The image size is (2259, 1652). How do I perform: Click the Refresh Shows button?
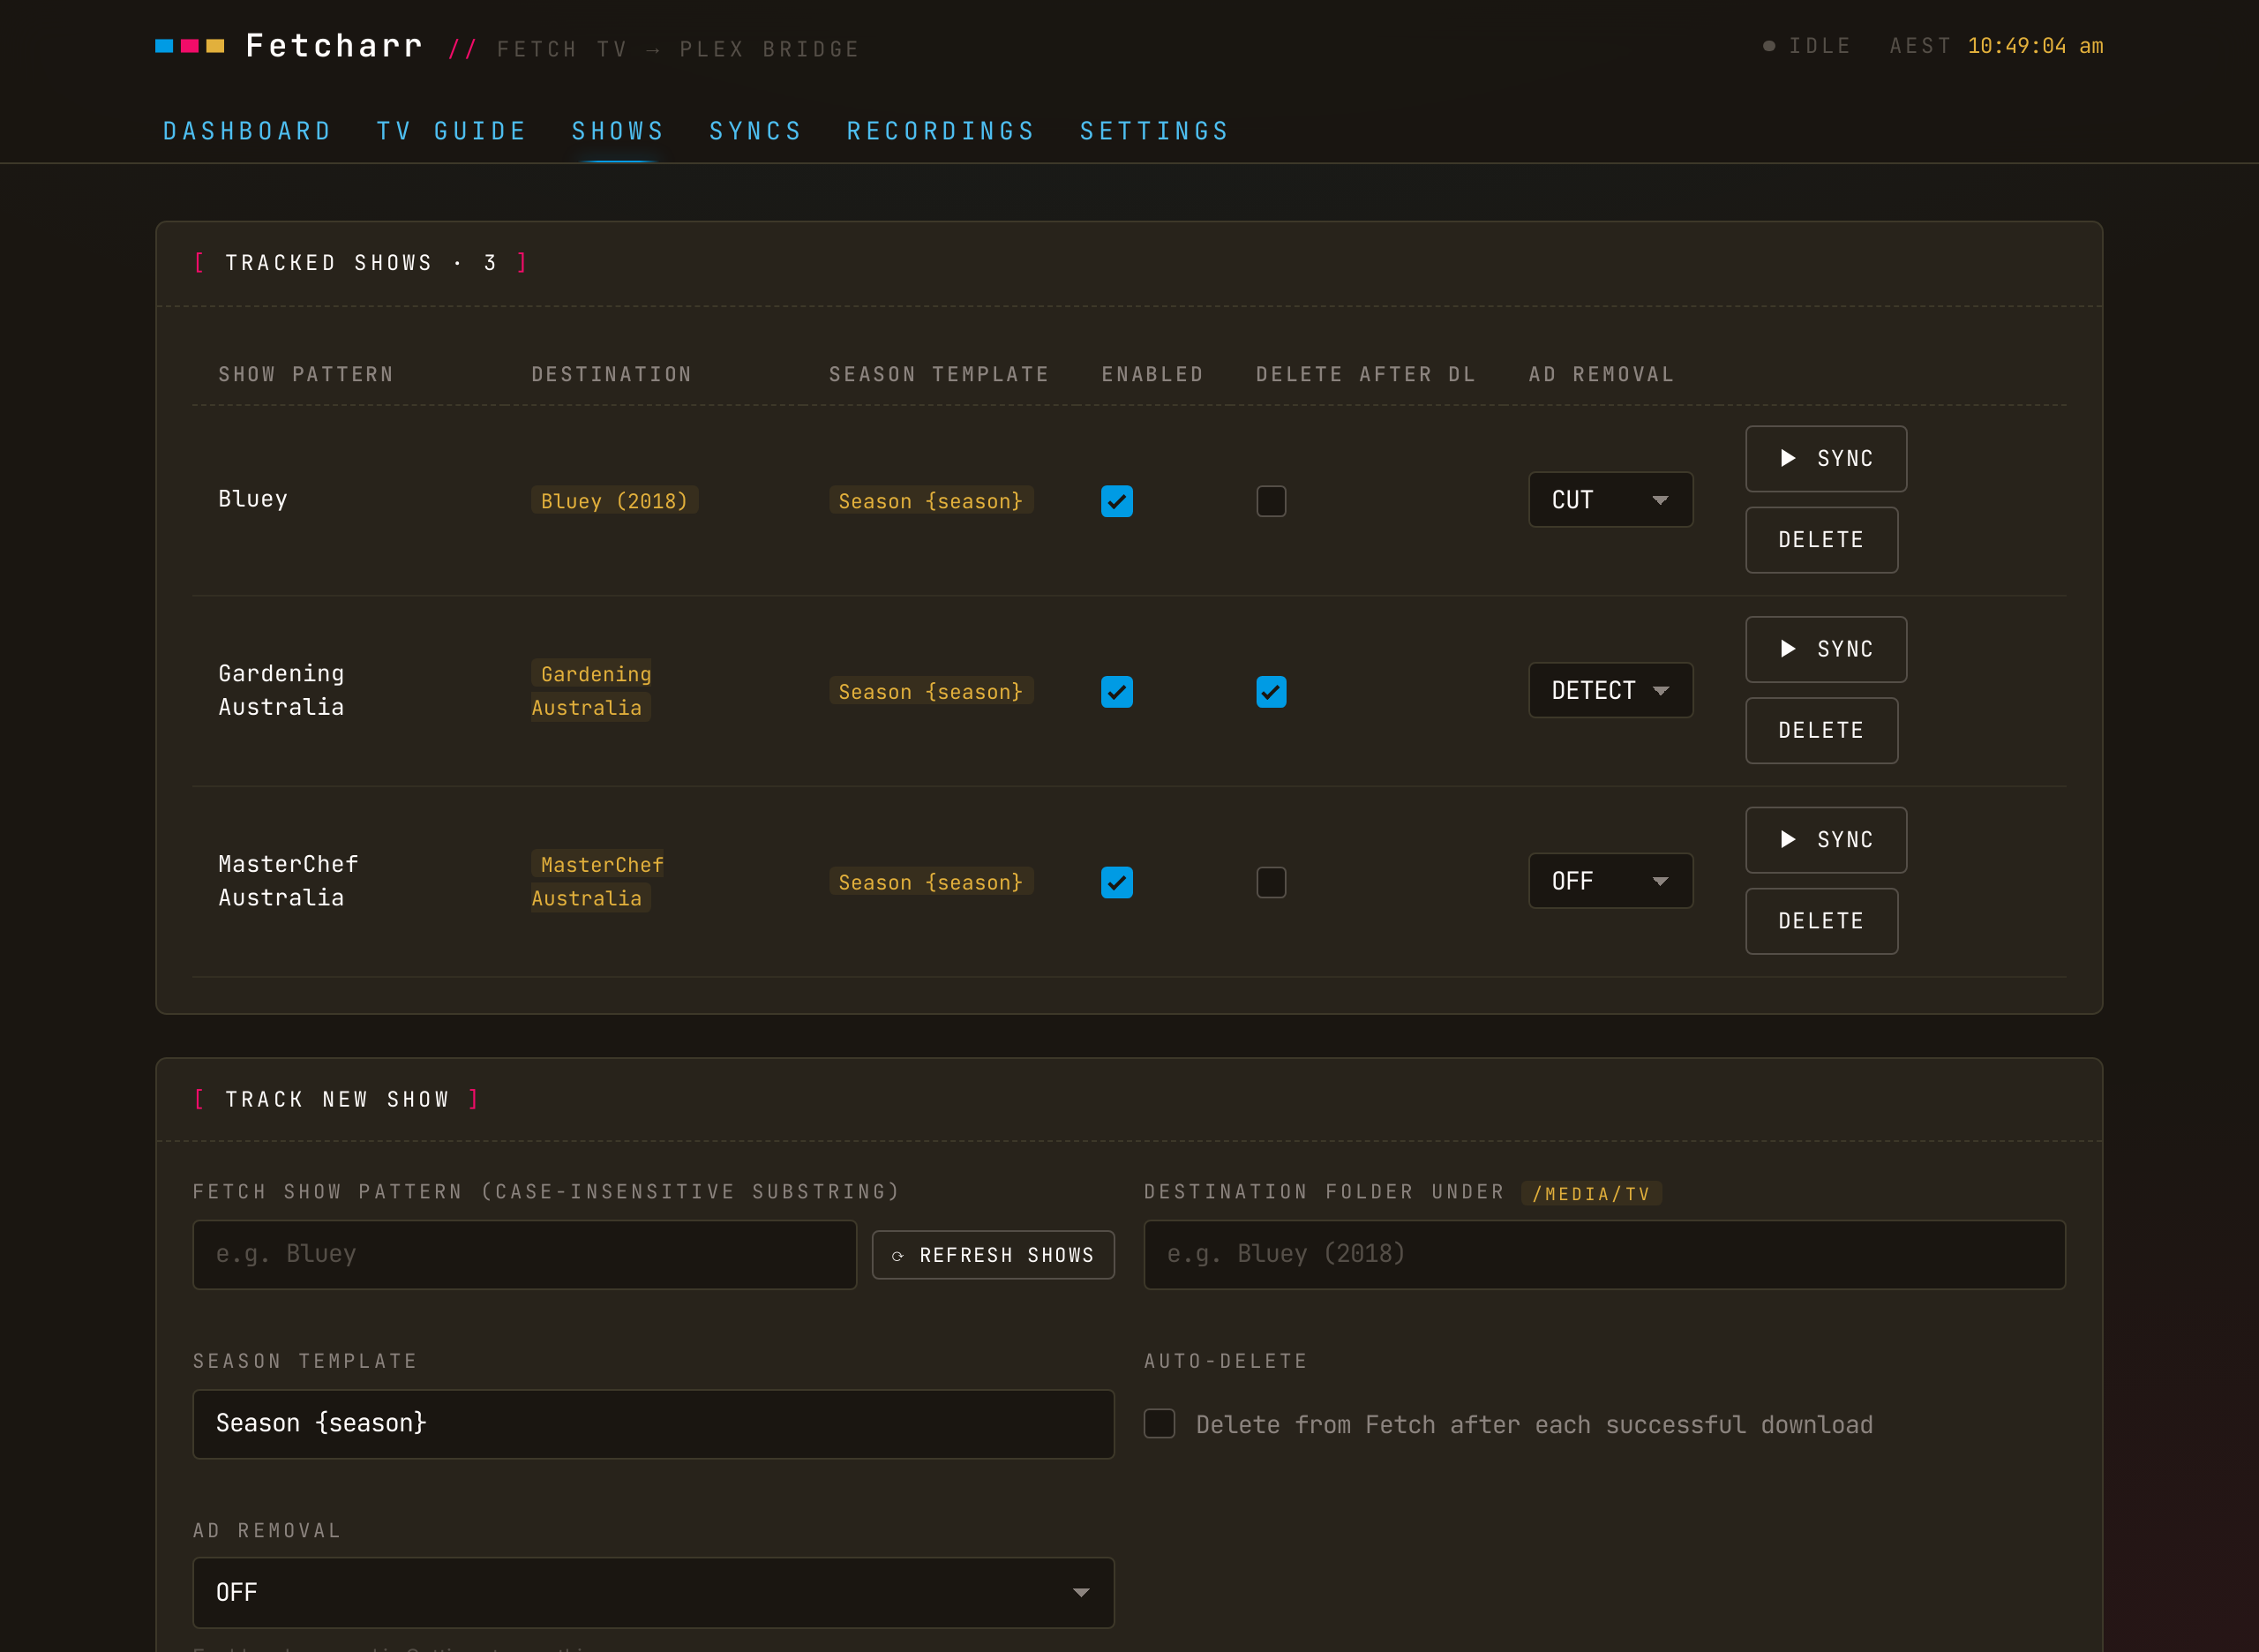(x=993, y=1255)
